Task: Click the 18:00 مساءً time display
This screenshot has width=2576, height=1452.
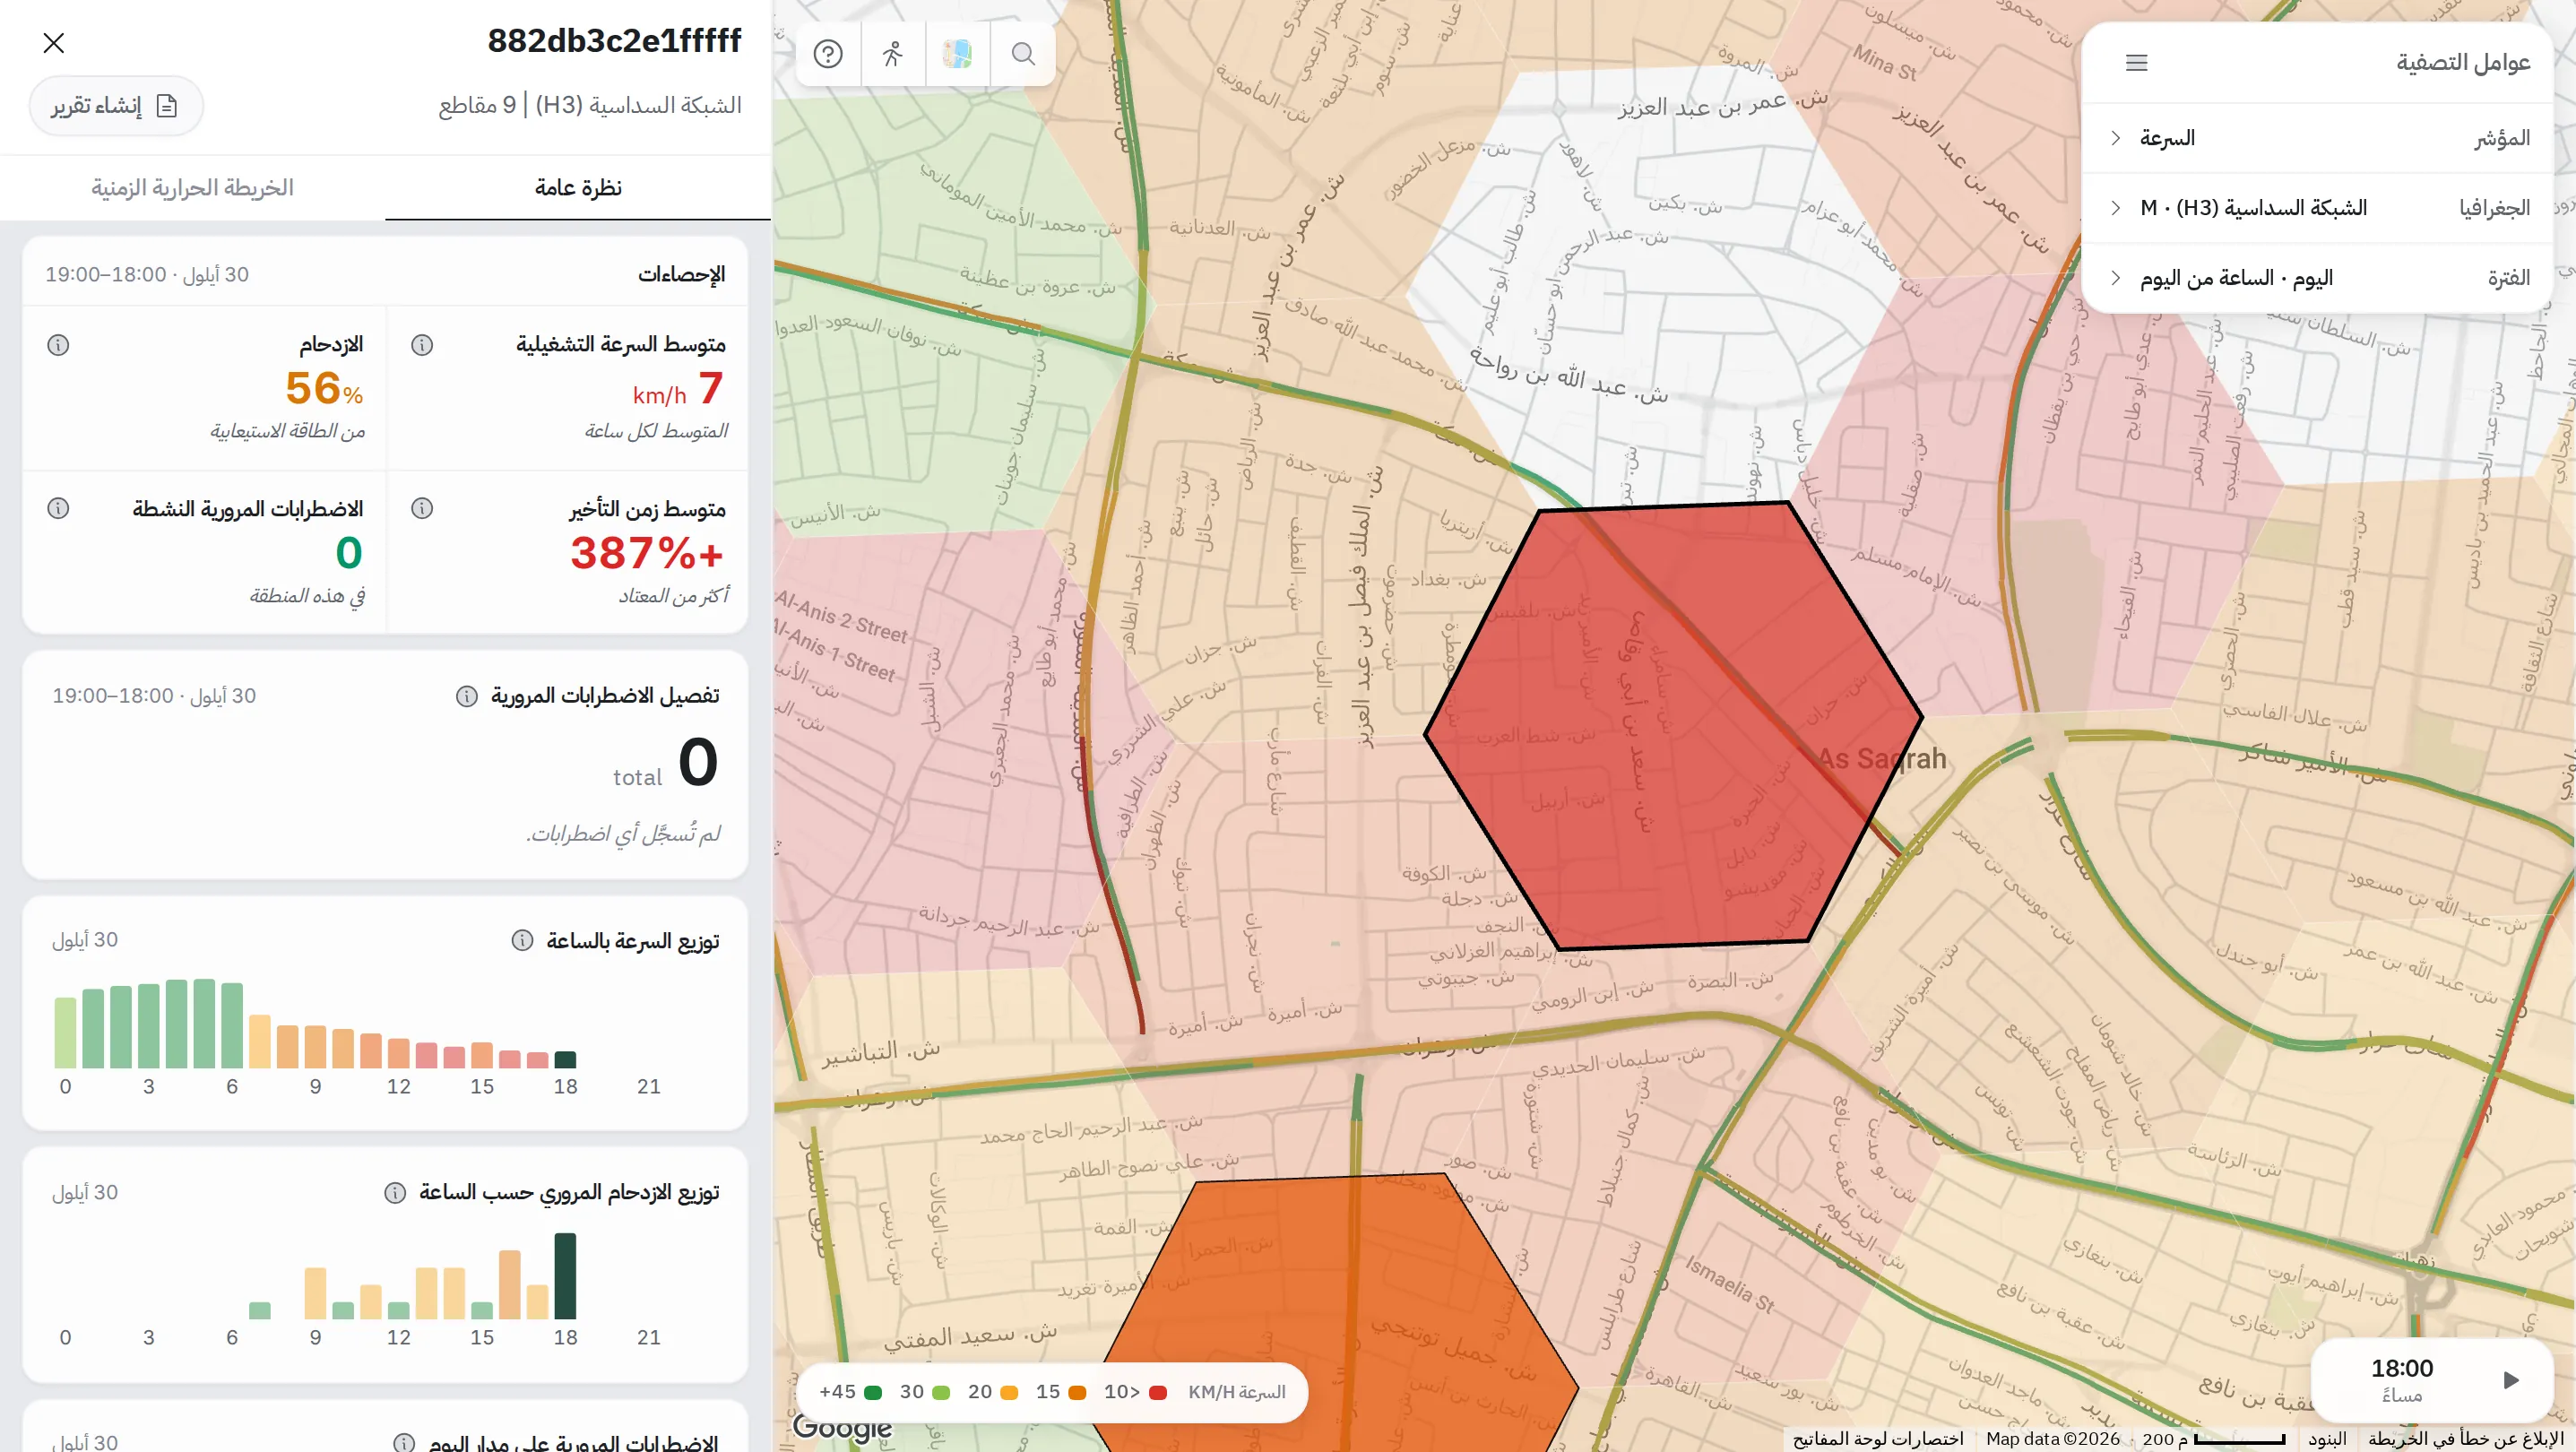Action: (x=2402, y=1380)
